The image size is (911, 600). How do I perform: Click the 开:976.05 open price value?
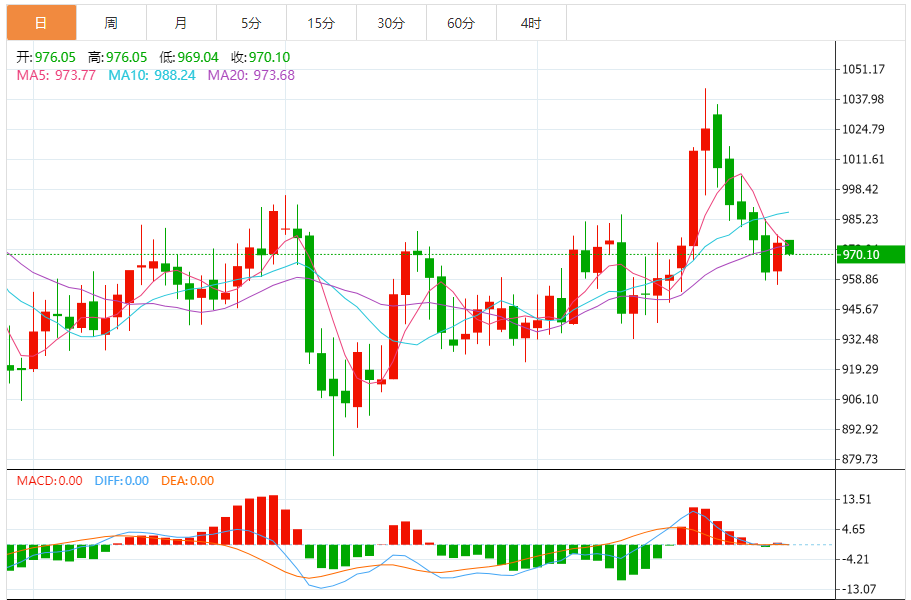[46, 57]
